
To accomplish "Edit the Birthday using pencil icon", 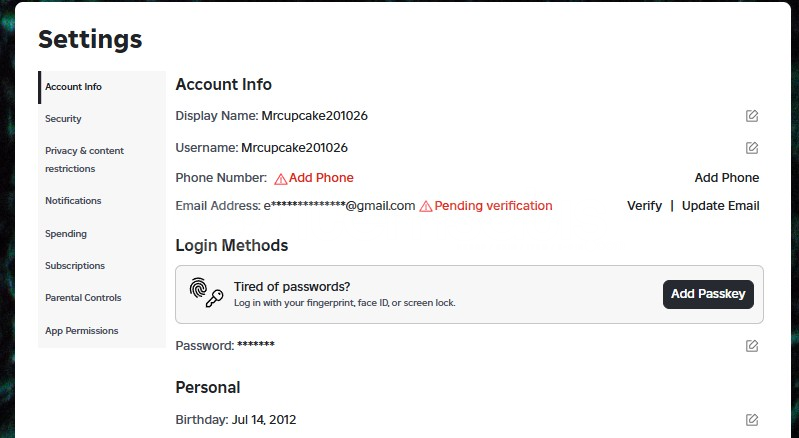I will [x=752, y=420].
